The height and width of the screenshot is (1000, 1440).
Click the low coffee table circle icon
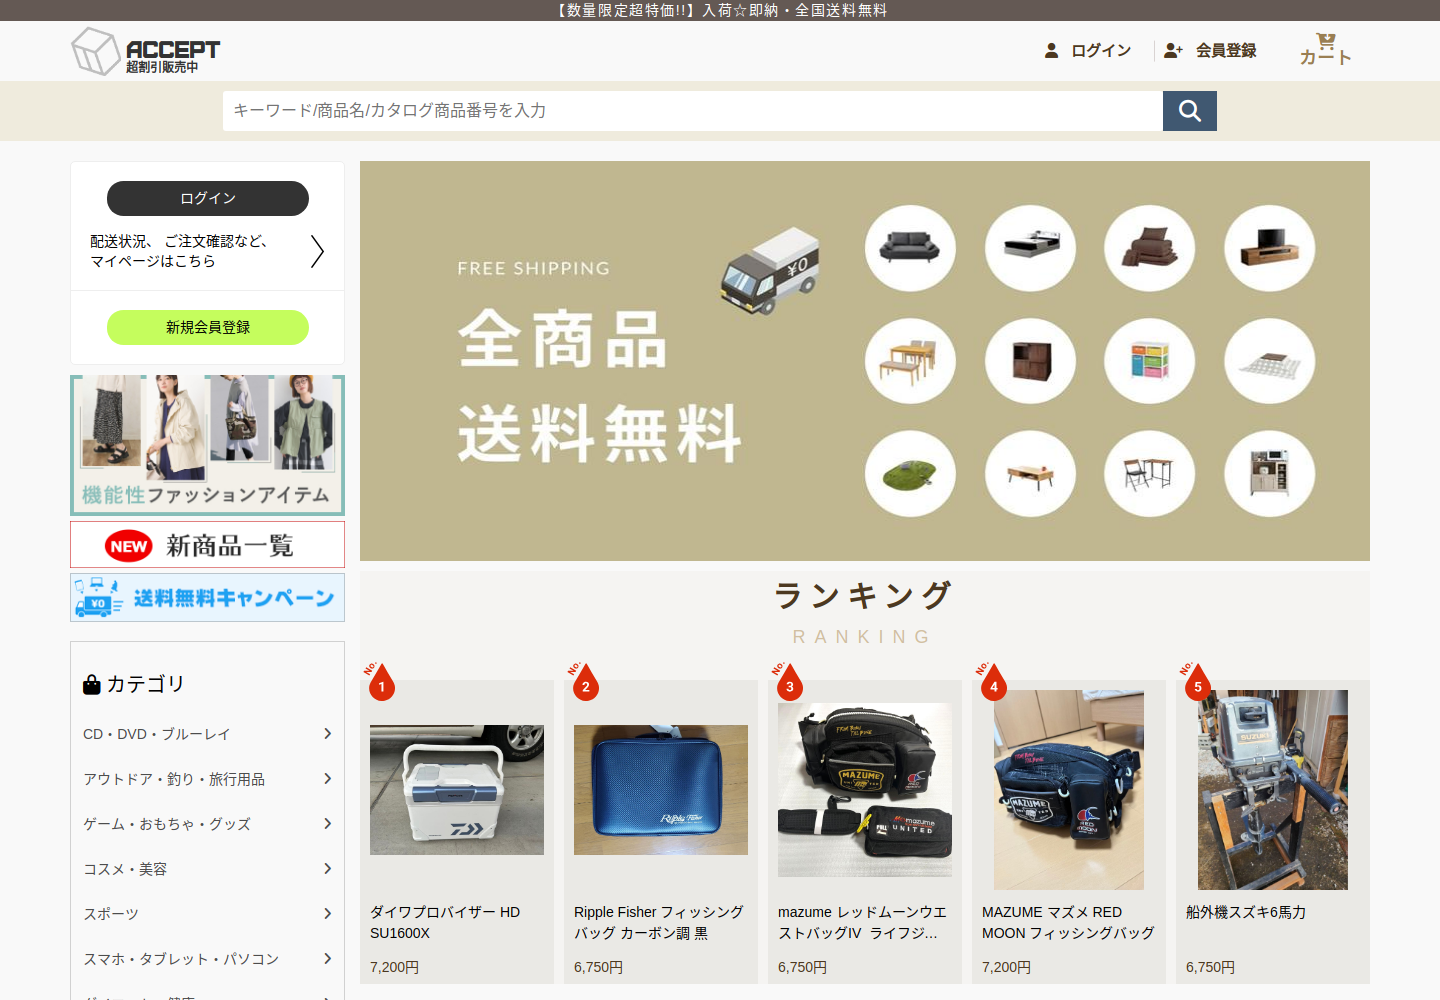tap(1030, 474)
